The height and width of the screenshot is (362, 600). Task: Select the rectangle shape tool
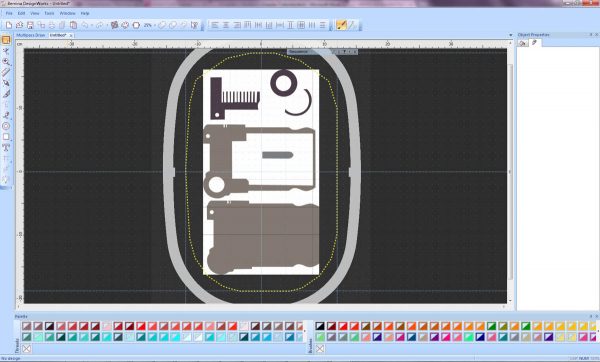[x=6, y=137]
